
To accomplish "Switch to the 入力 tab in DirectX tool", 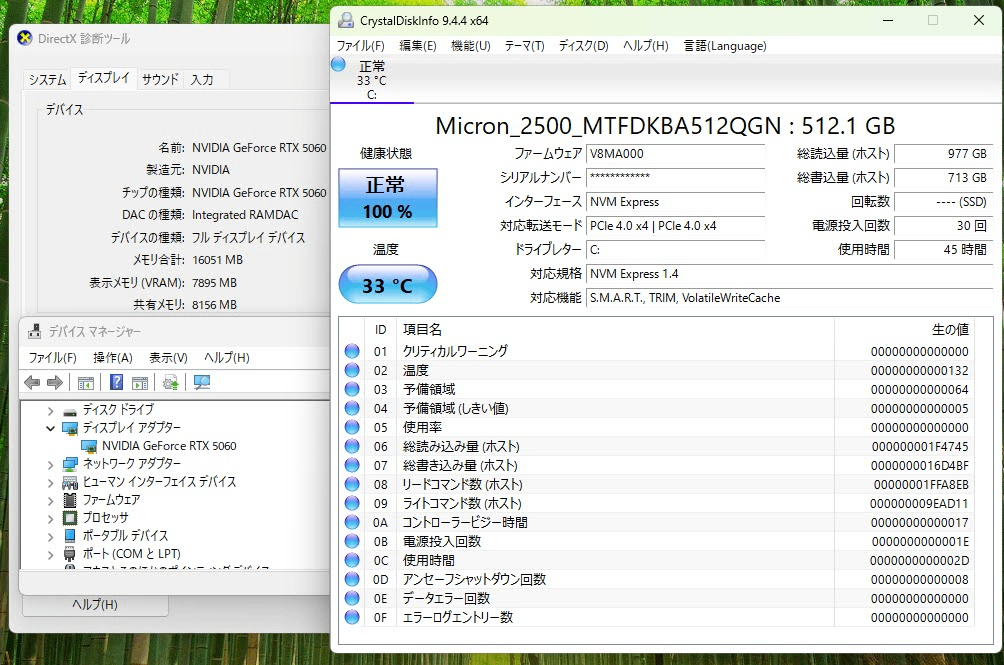I will pyautogui.click(x=202, y=79).
